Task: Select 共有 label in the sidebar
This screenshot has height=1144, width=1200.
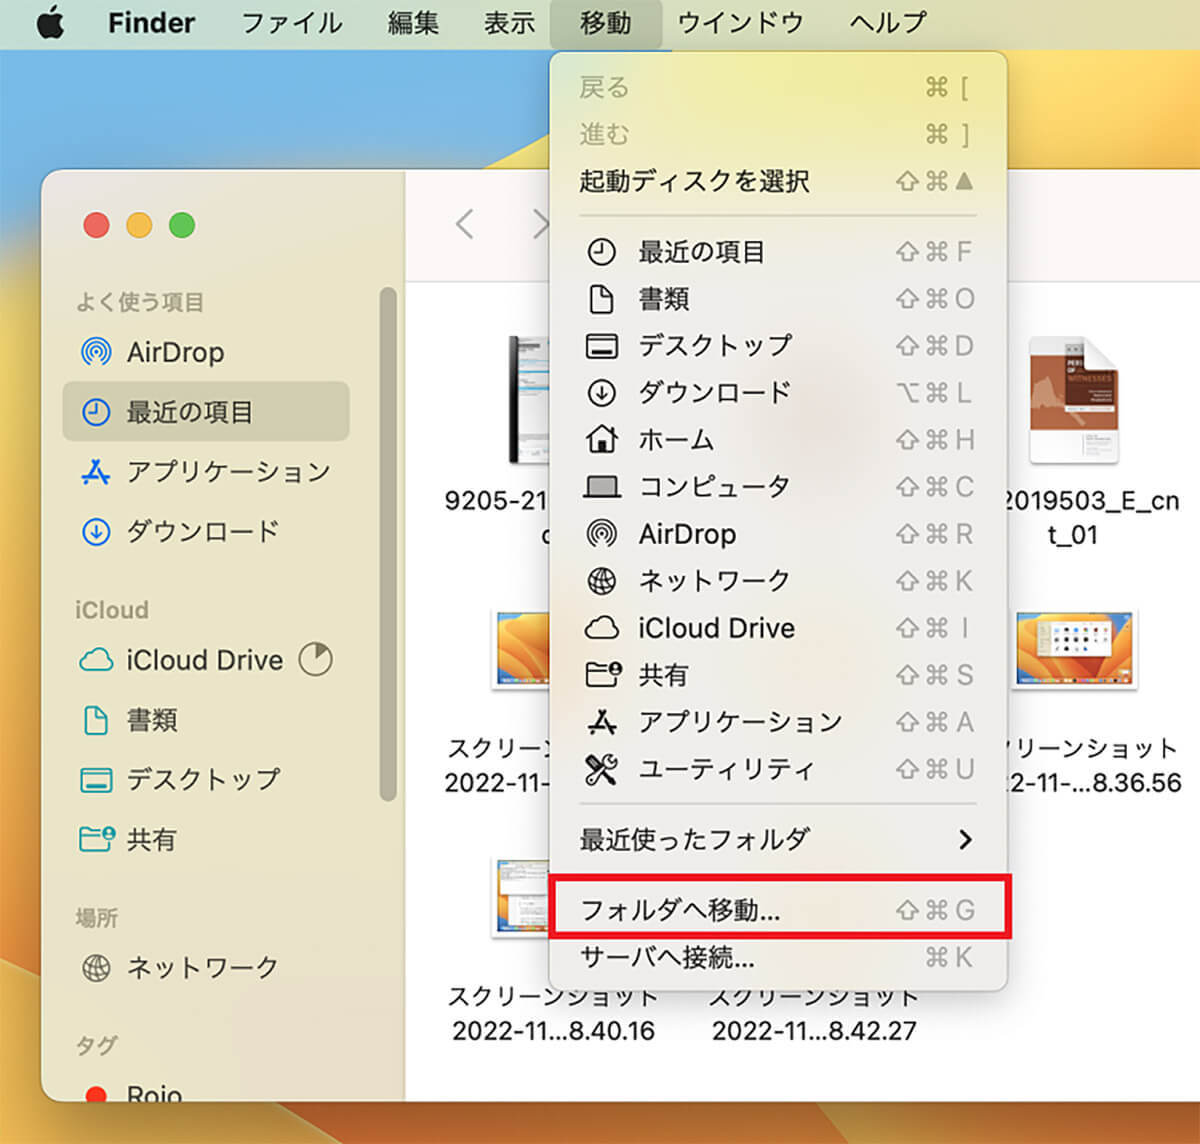Action: pos(151,839)
